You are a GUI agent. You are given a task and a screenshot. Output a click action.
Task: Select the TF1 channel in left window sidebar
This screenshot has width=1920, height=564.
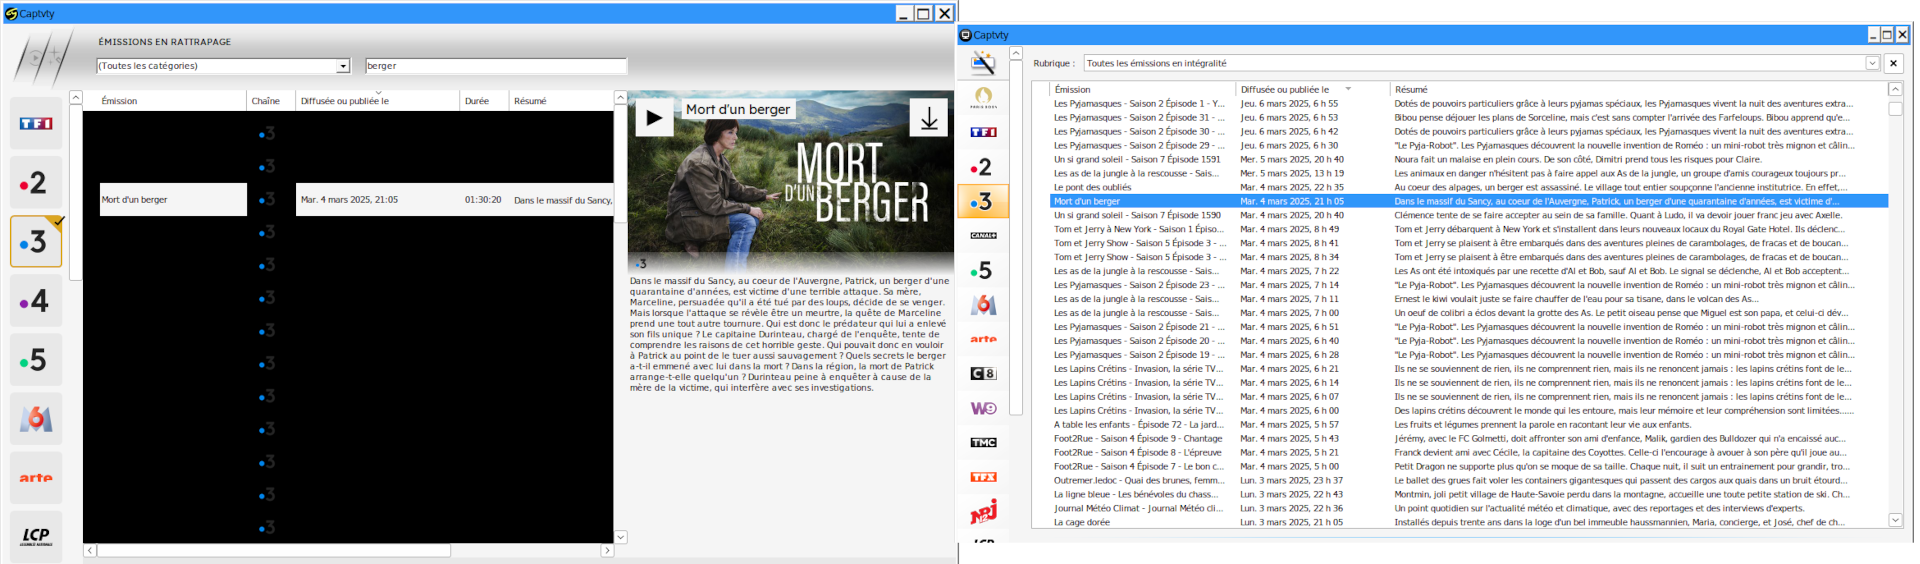point(36,124)
